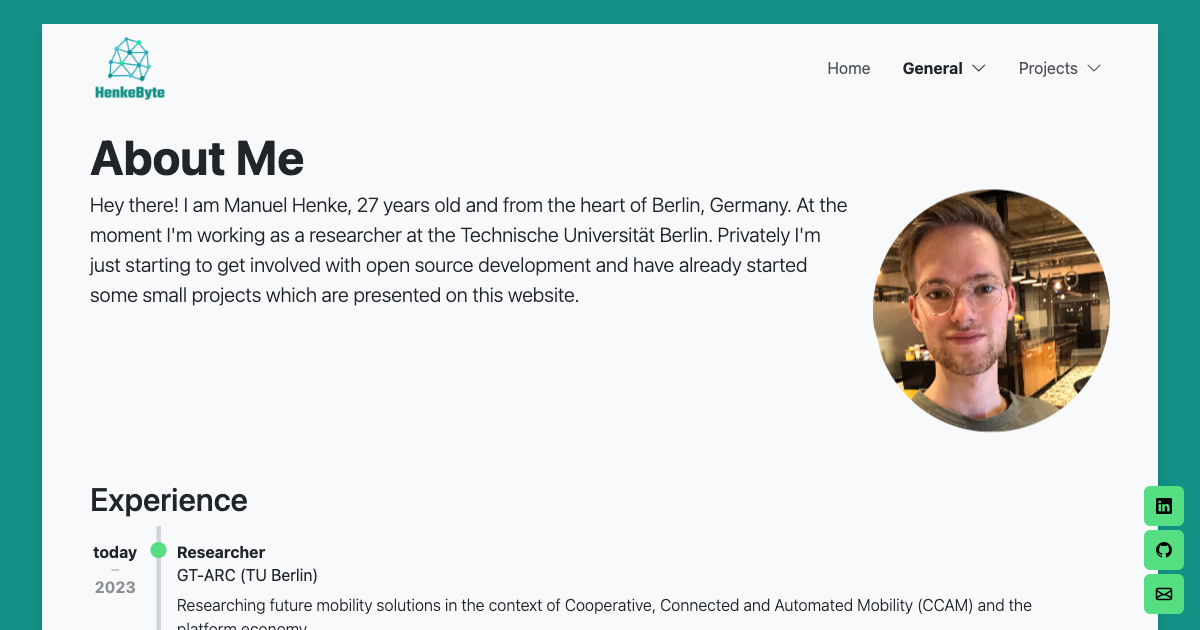Select the Researcher job title
1200x630 pixels.
[x=221, y=552]
